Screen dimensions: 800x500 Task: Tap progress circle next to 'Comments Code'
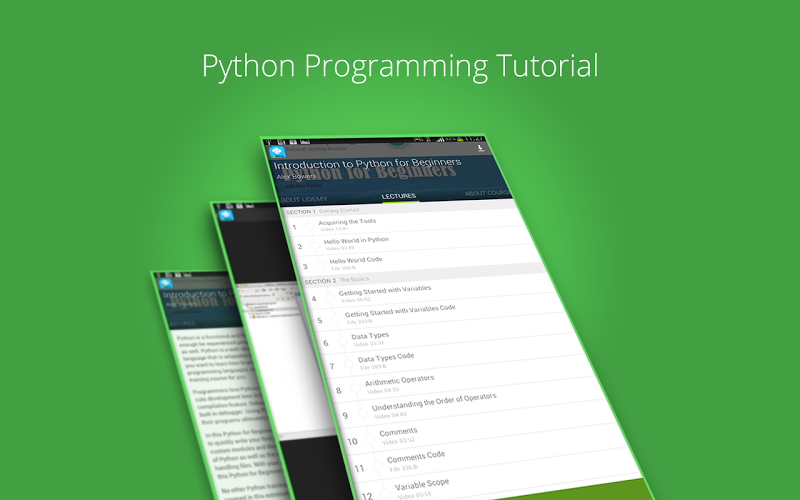click(378, 465)
